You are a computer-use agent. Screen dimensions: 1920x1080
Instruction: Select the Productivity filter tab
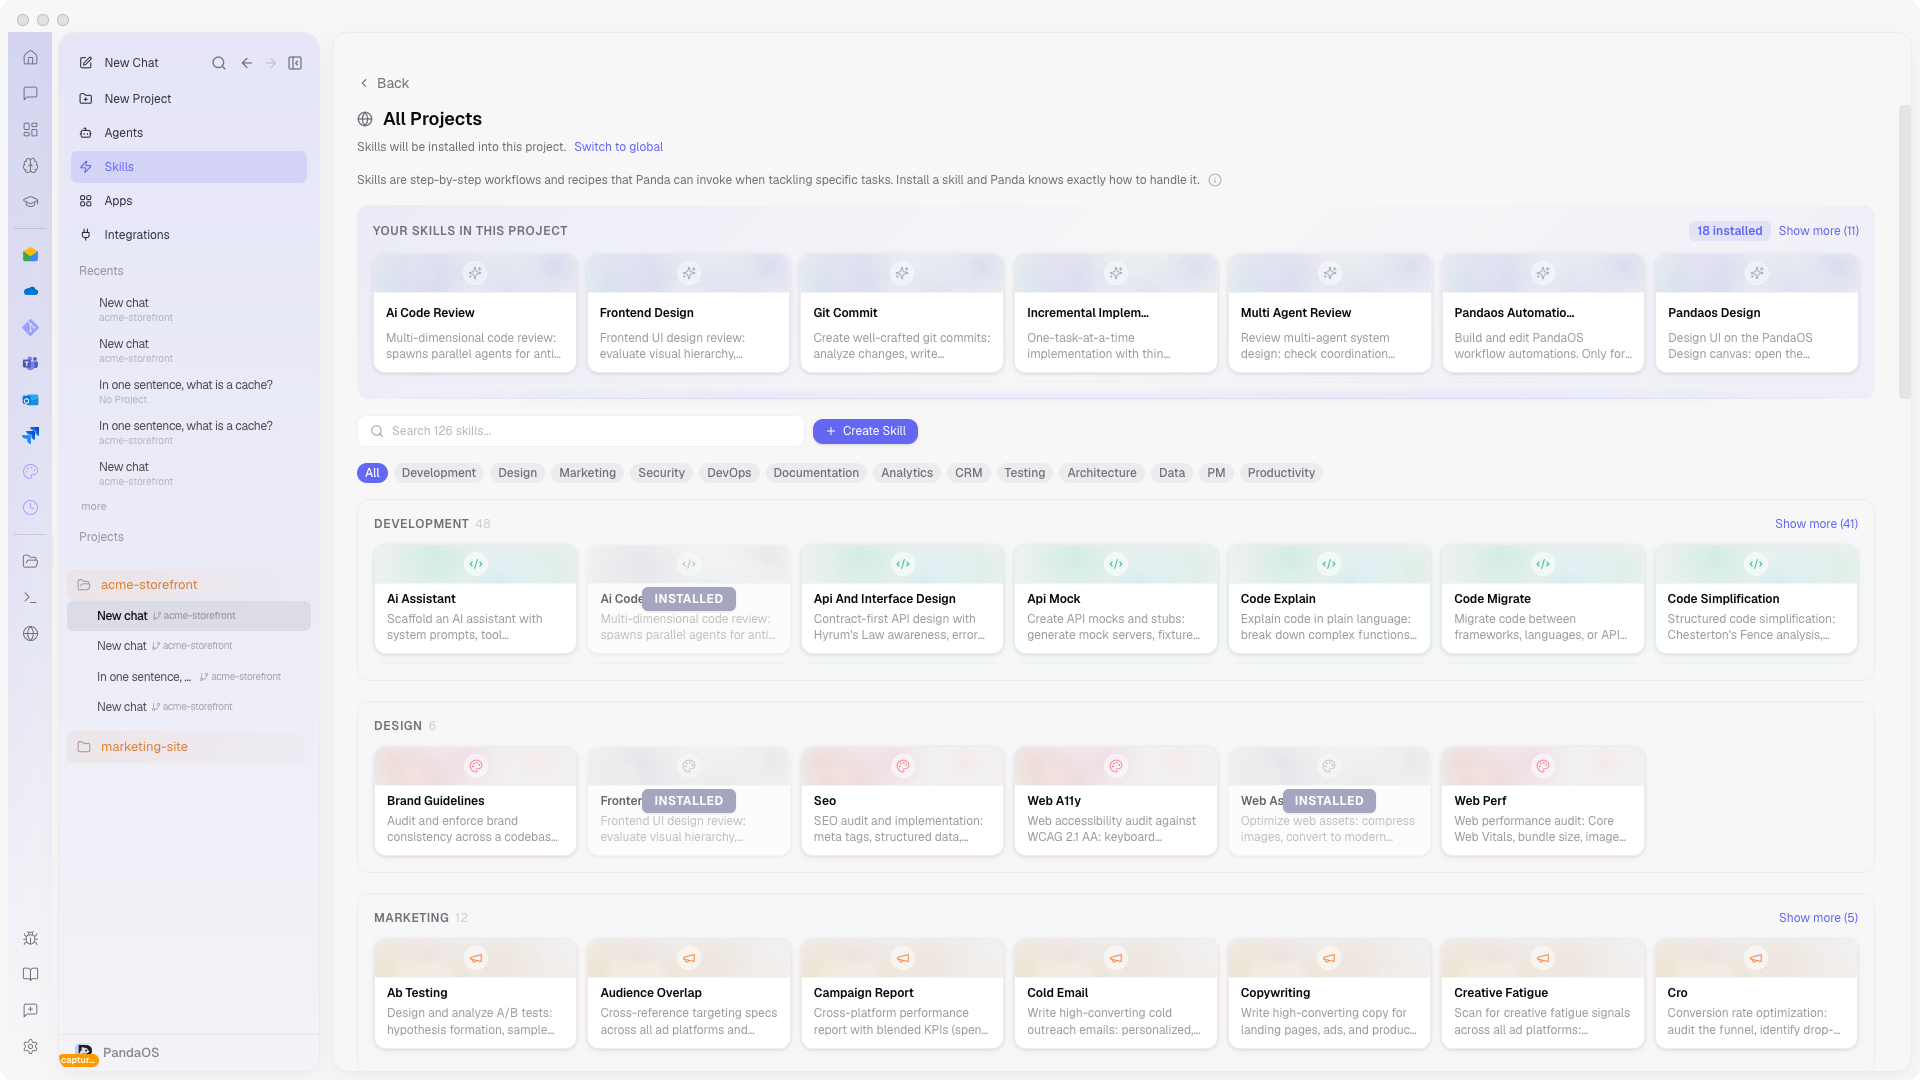coord(1281,473)
